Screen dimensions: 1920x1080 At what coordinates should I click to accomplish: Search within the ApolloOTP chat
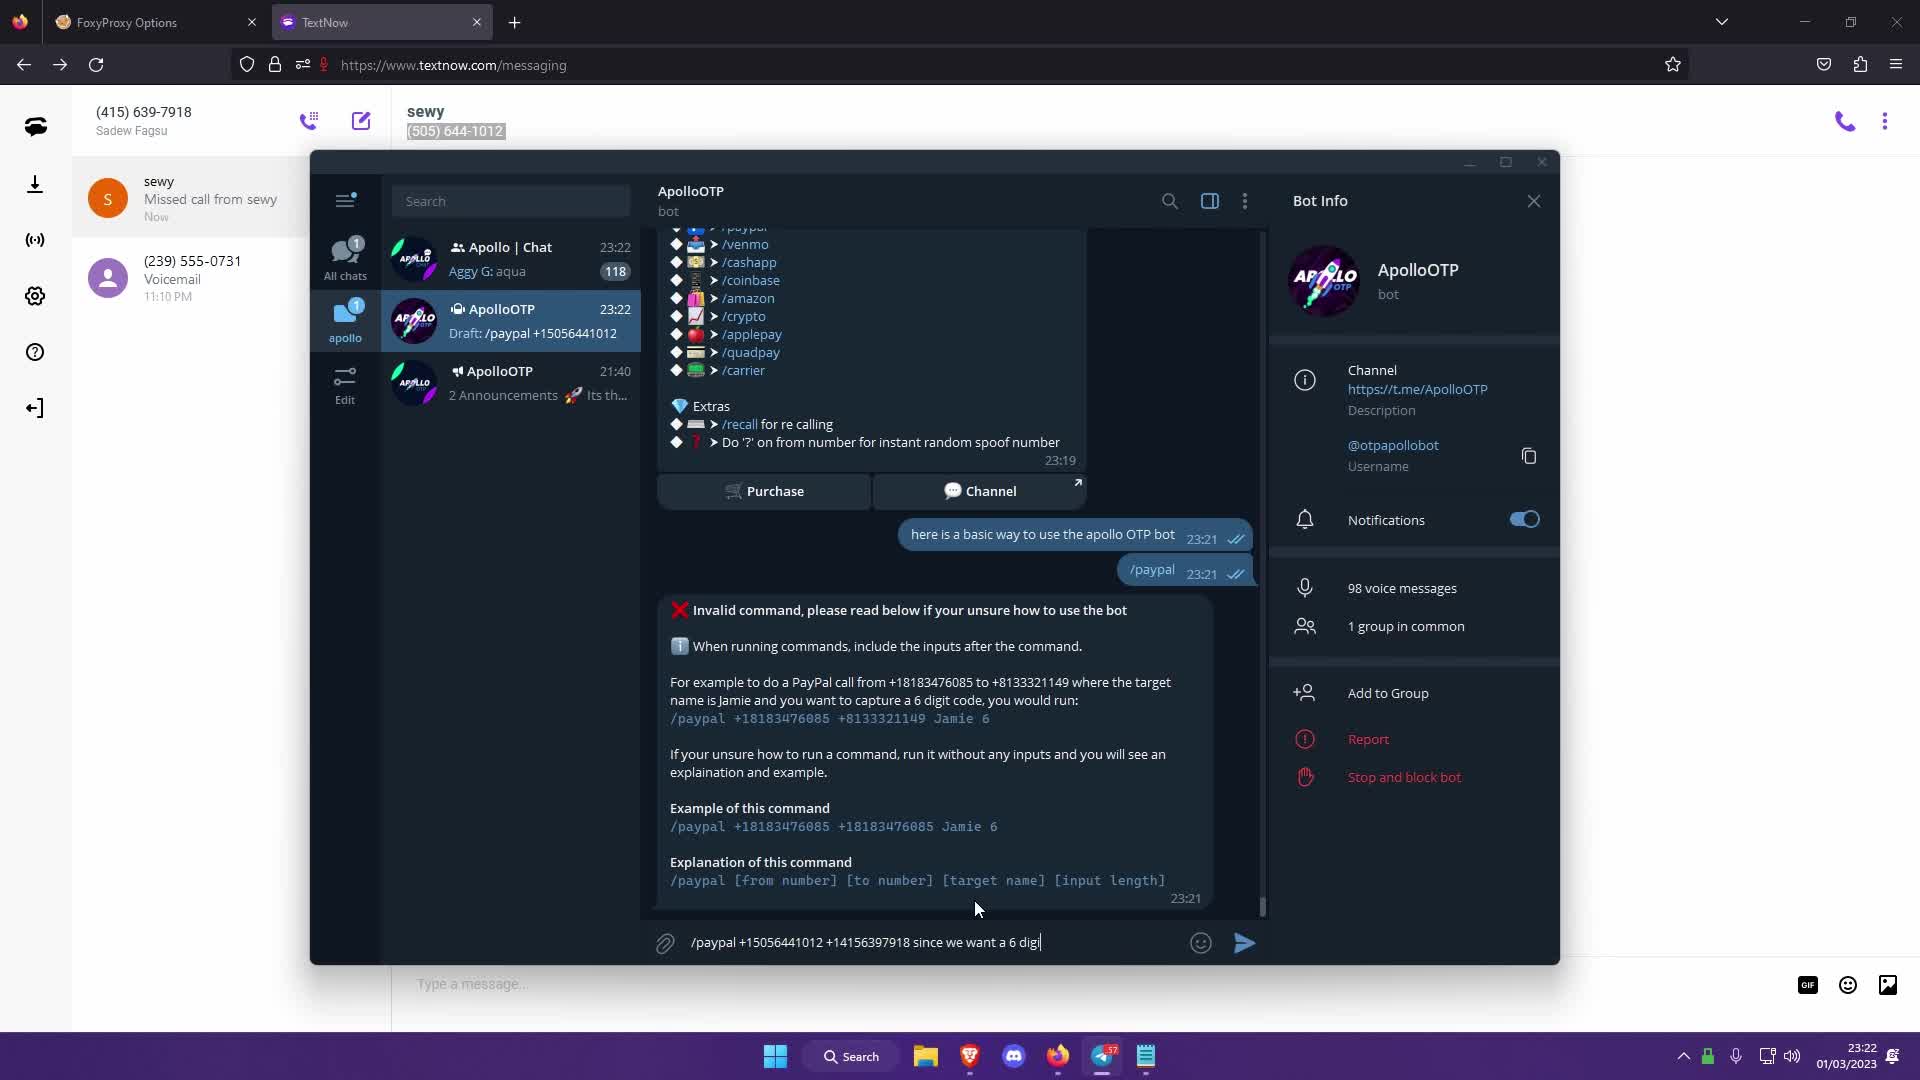point(1169,201)
